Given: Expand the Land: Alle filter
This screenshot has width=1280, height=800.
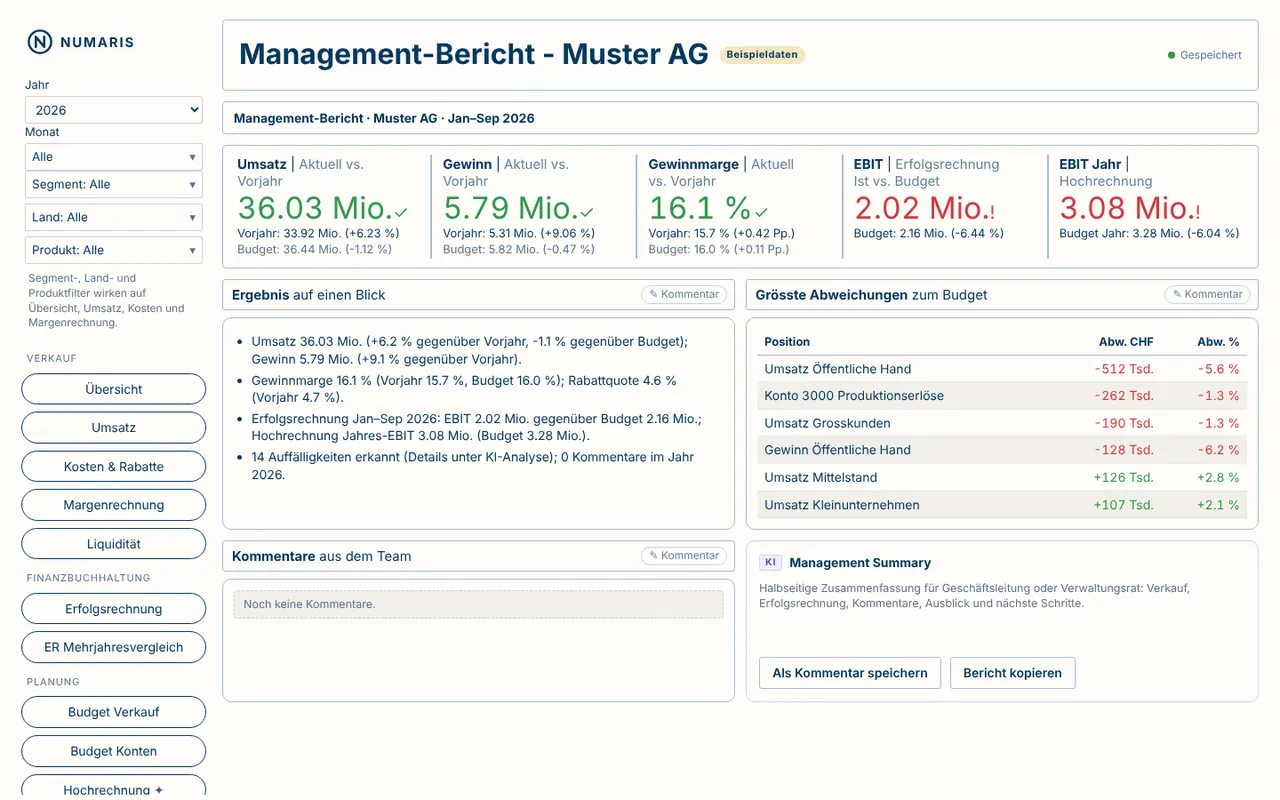Looking at the screenshot, I should (114, 218).
